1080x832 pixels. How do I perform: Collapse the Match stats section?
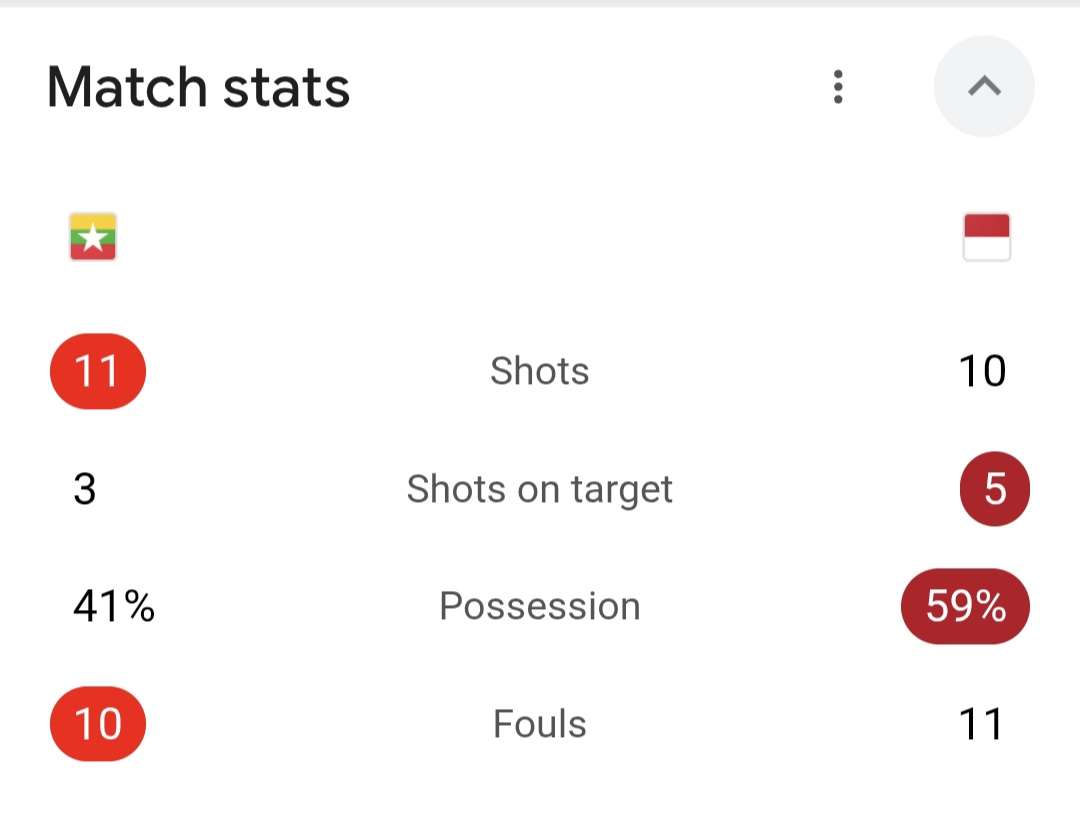pyautogui.click(x=984, y=87)
